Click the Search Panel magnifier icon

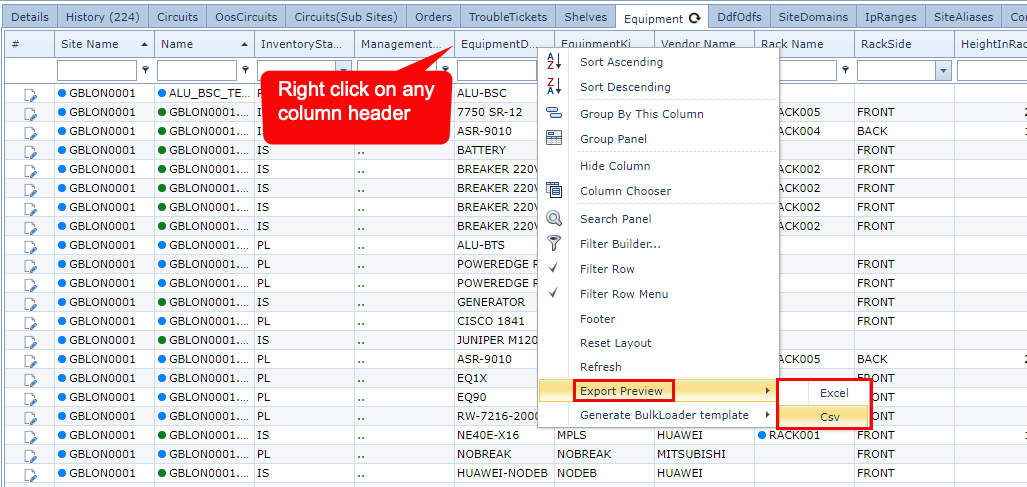coord(554,219)
